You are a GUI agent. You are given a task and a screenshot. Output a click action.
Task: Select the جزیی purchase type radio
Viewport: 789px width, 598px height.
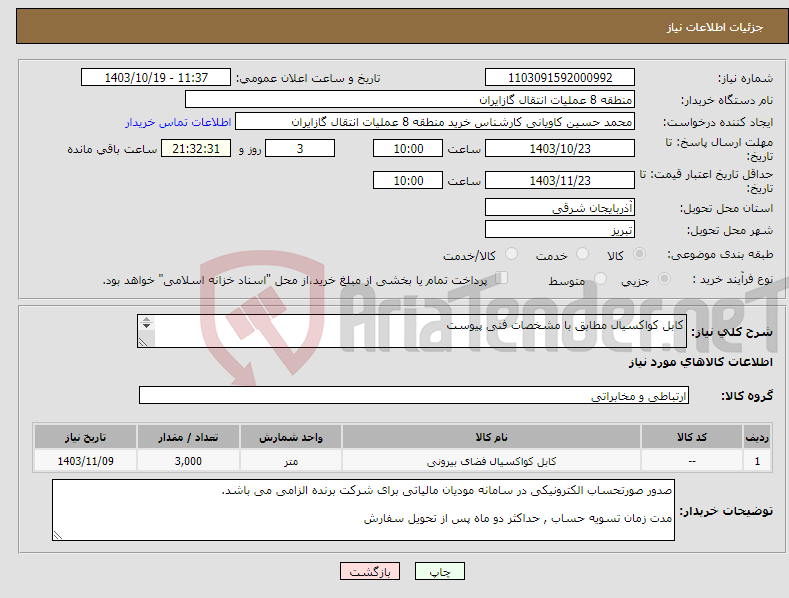click(x=664, y=278)
